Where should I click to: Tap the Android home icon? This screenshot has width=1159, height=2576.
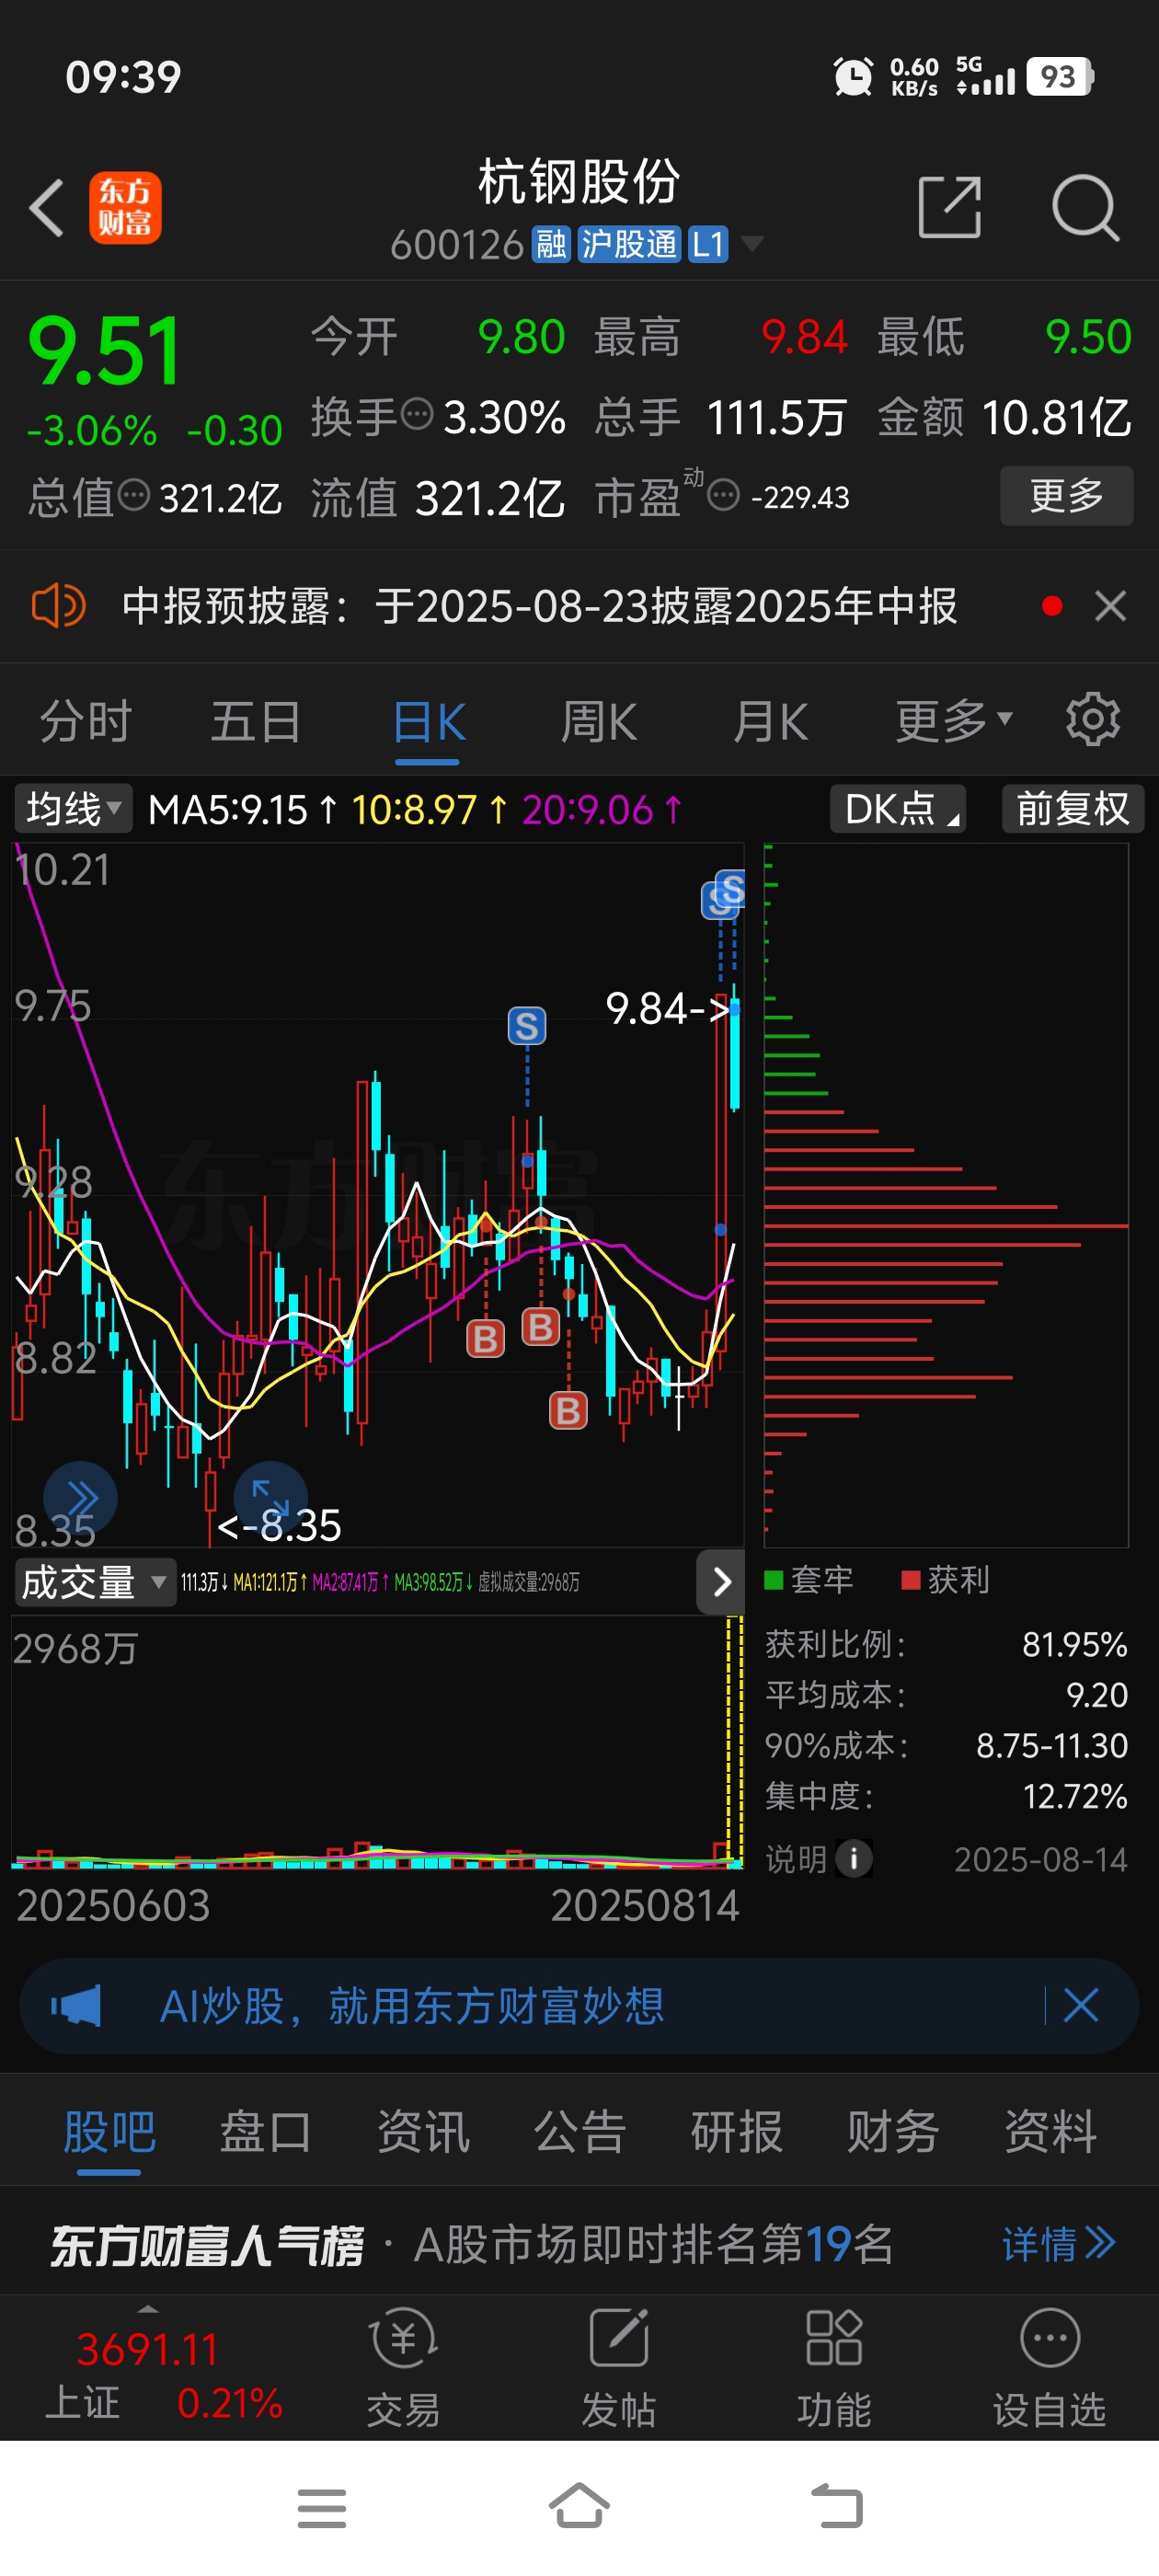tap(579, 2506)
